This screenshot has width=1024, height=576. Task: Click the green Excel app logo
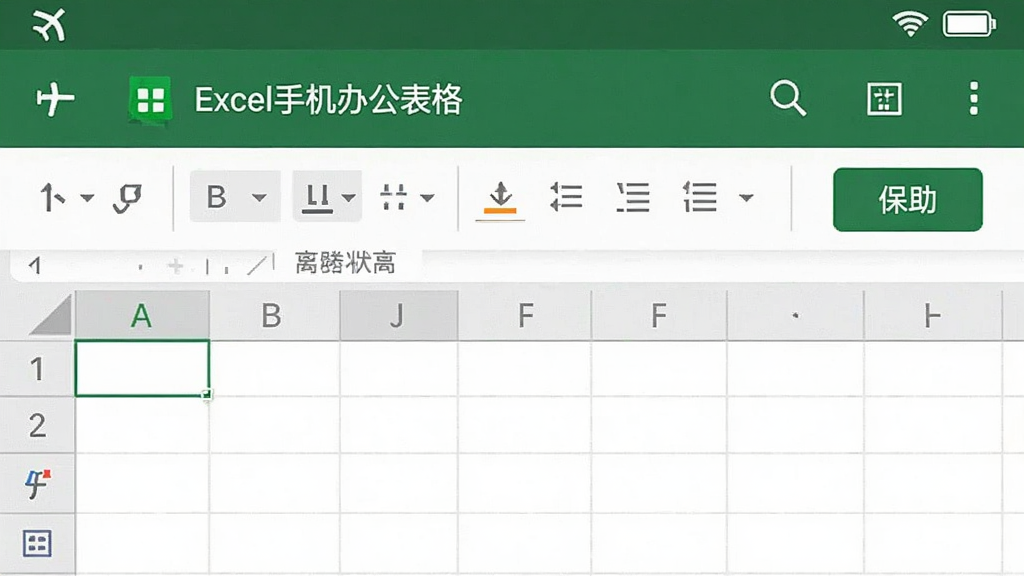tap(151, 101)
